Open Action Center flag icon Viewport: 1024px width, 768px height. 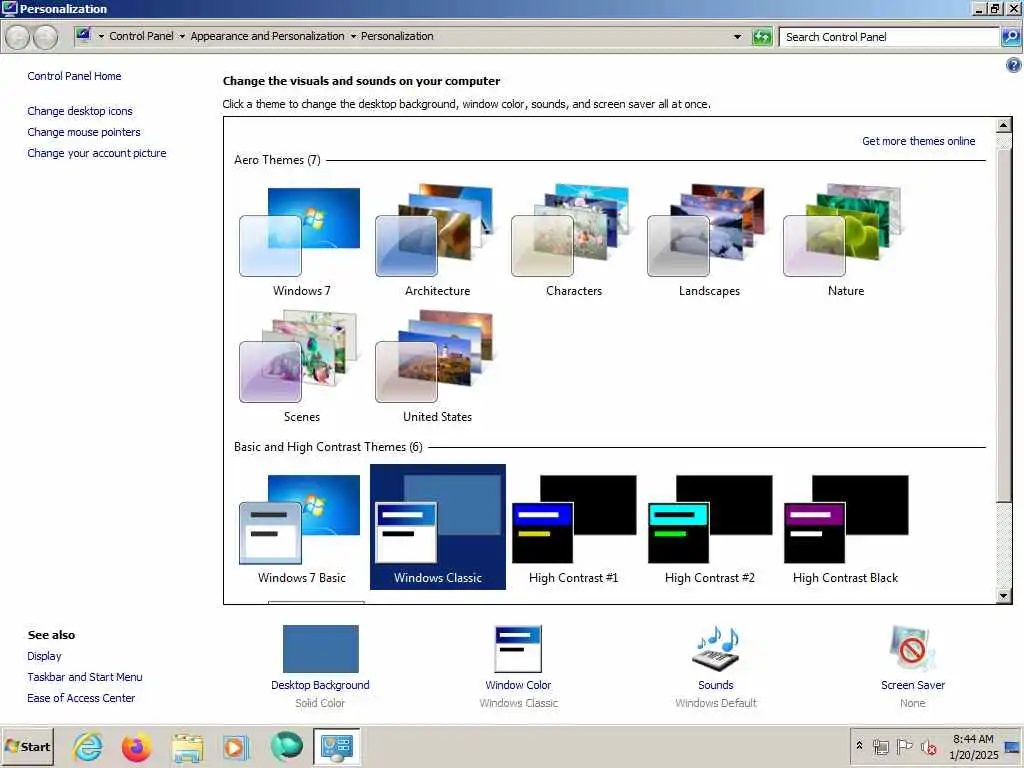click(x=904, y=746)
